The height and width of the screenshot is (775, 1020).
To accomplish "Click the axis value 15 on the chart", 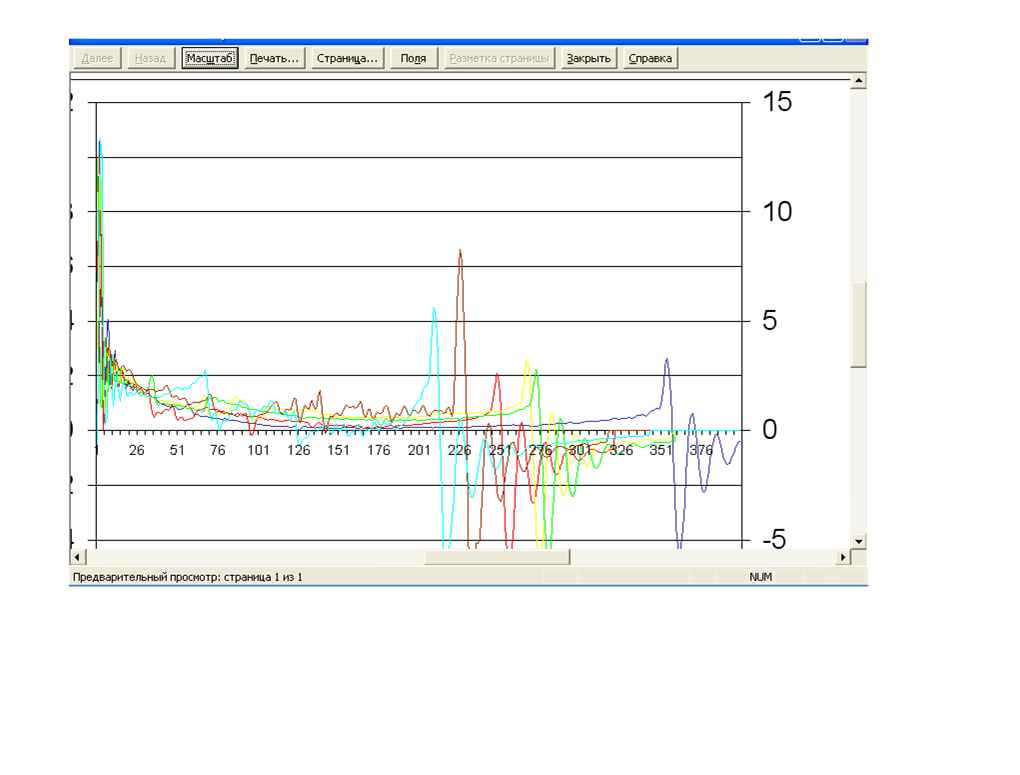I will [x=777, y=102].
